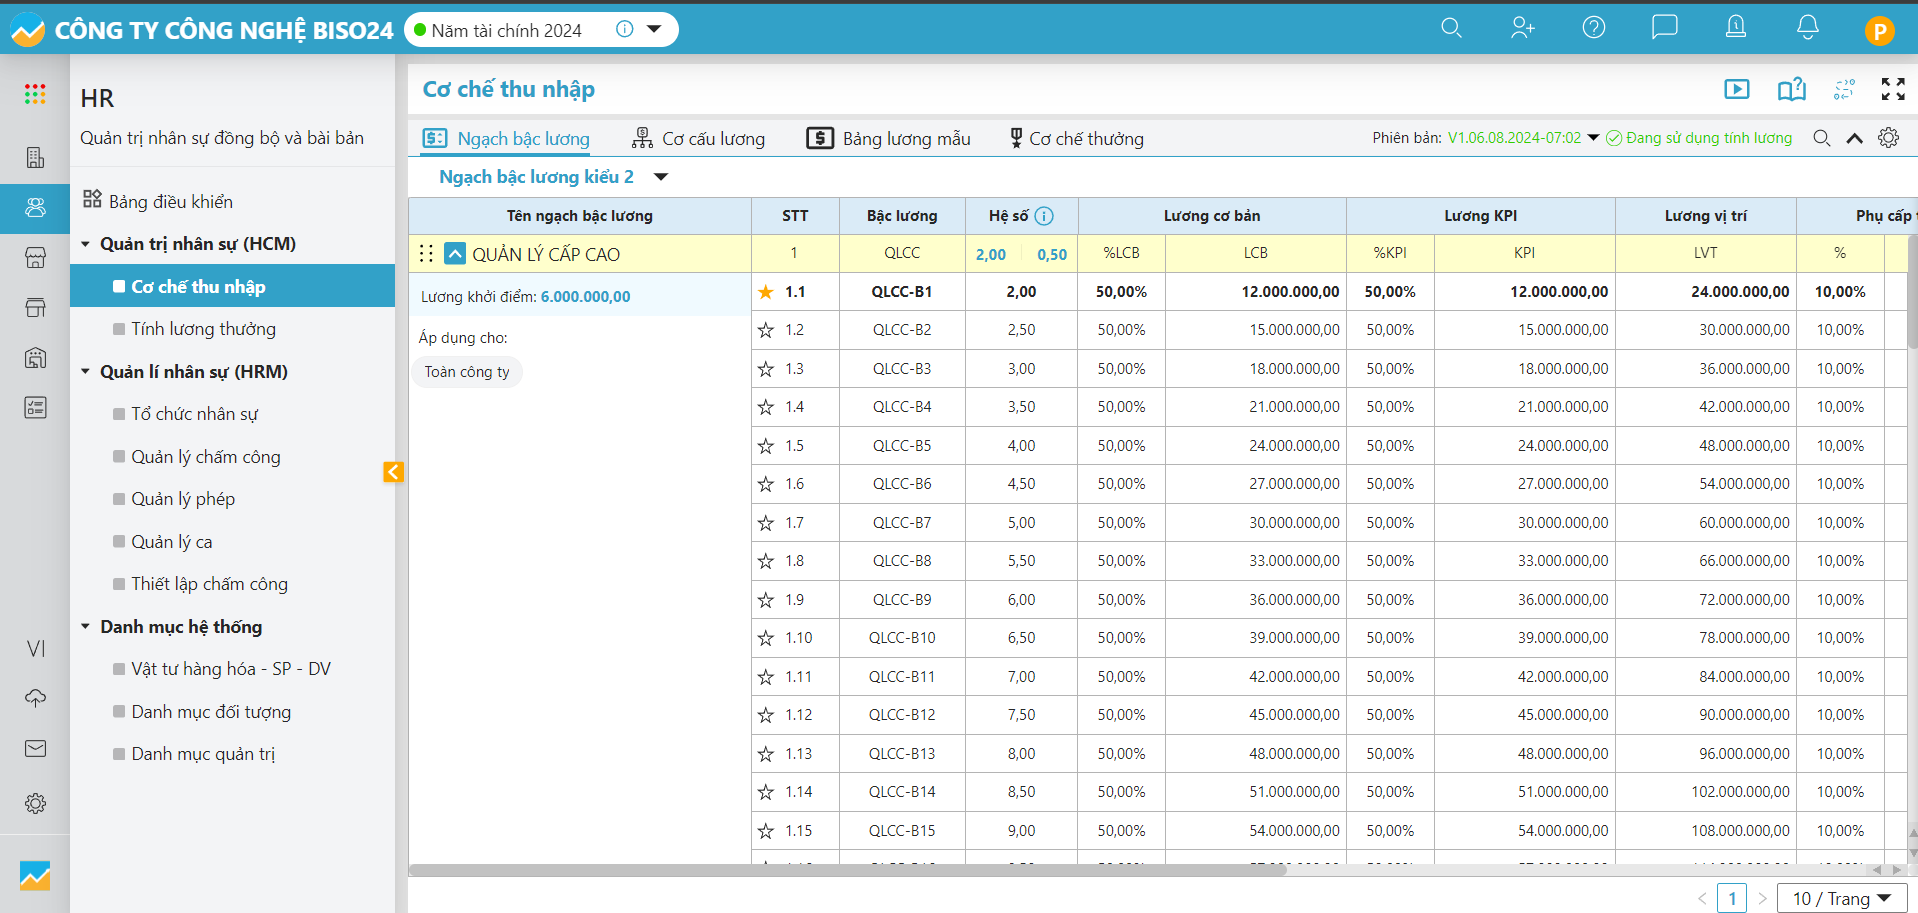Toggle the star for row 1.2

(766, 330)
